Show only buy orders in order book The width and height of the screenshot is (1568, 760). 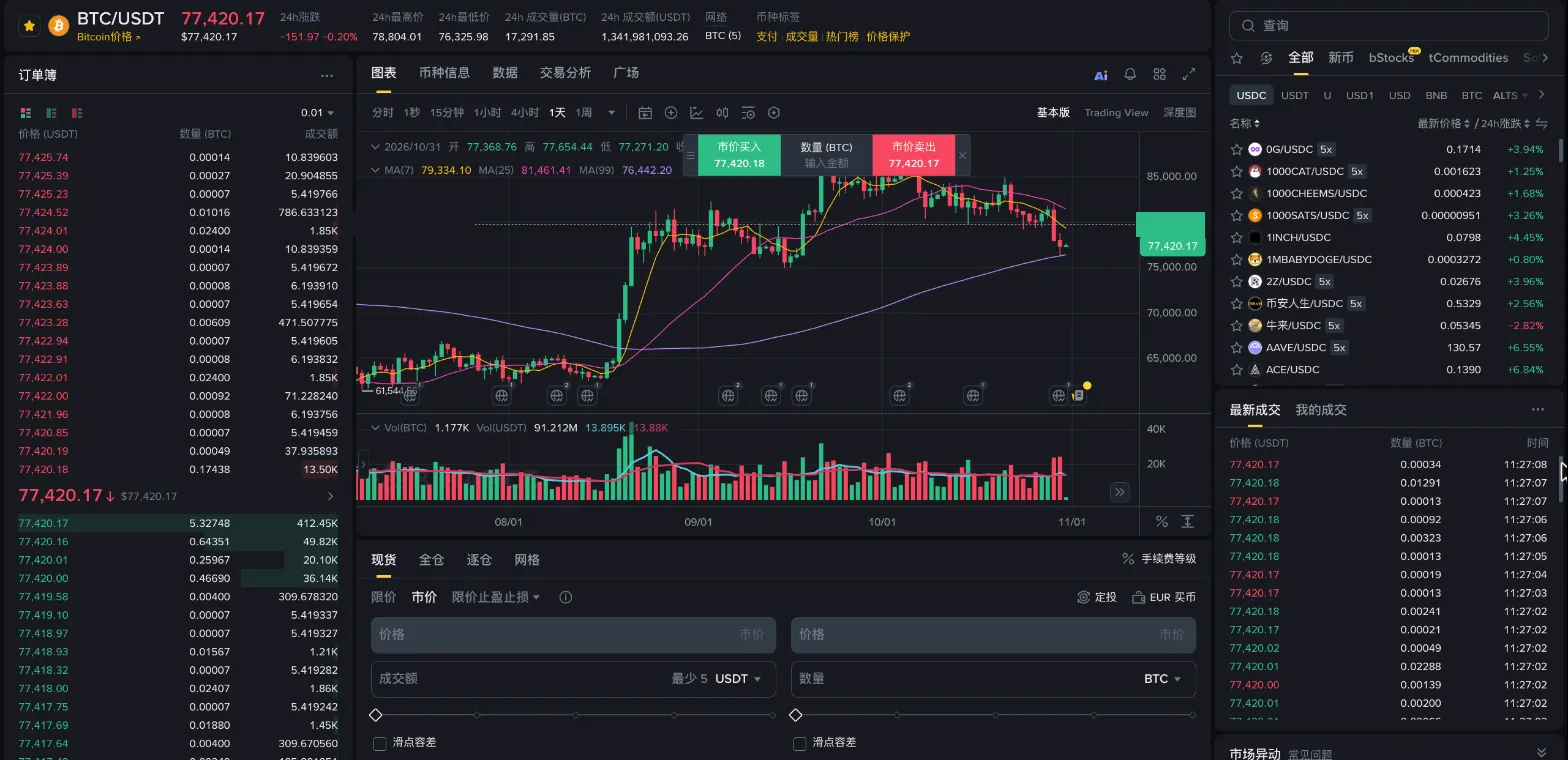[x=51, y=113]
